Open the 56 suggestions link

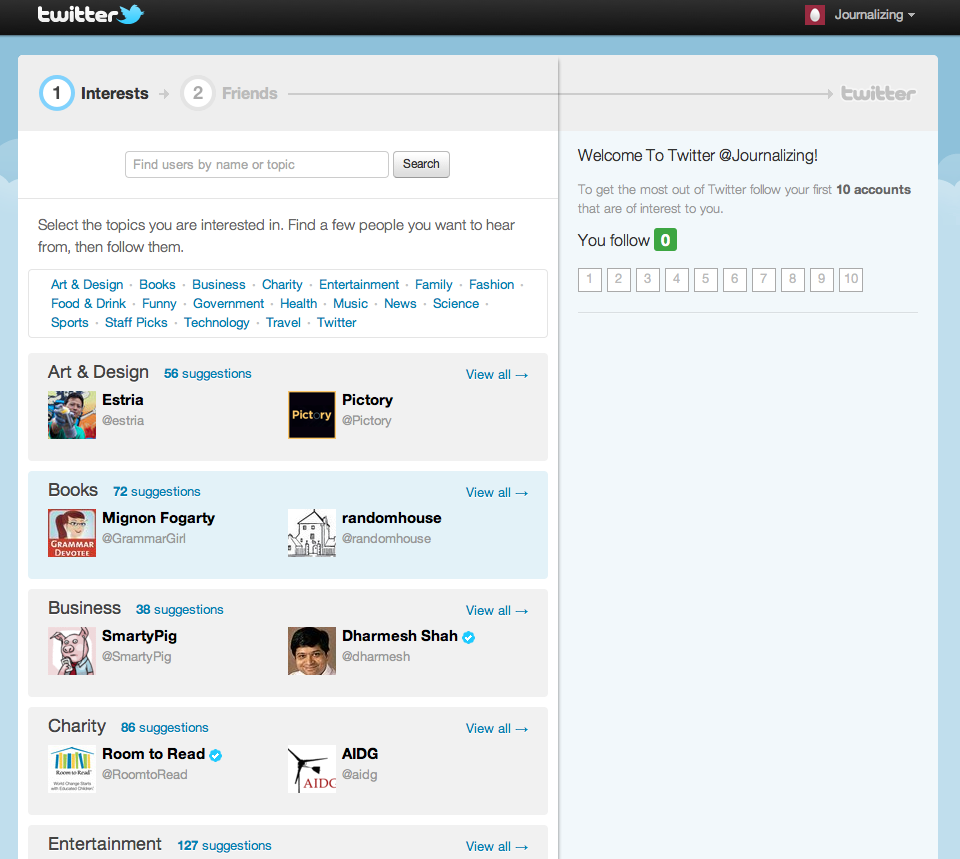point(208,373)
